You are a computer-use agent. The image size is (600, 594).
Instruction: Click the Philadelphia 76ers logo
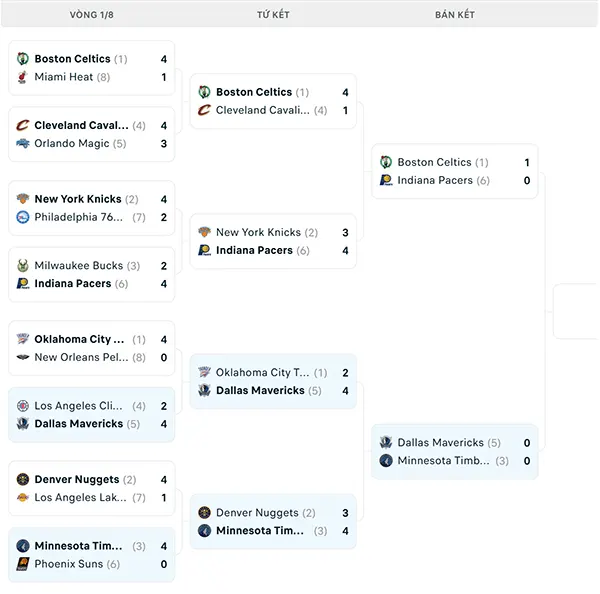pyautogui.click(x=23, y=217)
